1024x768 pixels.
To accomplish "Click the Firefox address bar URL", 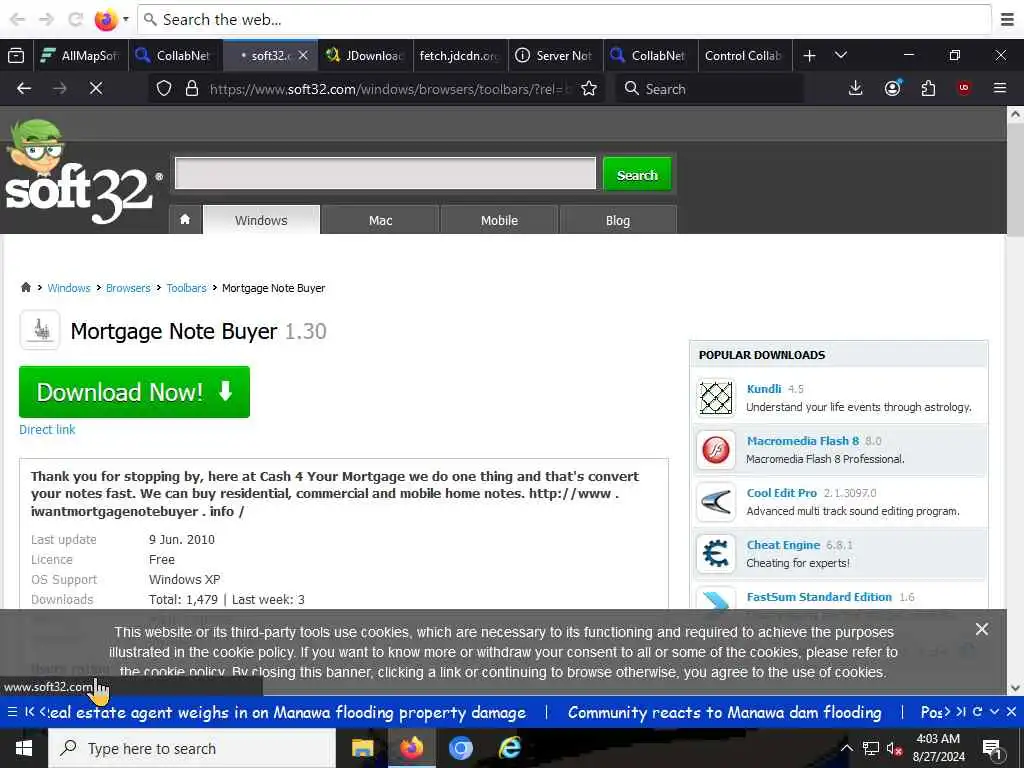I will click(390, 89).
